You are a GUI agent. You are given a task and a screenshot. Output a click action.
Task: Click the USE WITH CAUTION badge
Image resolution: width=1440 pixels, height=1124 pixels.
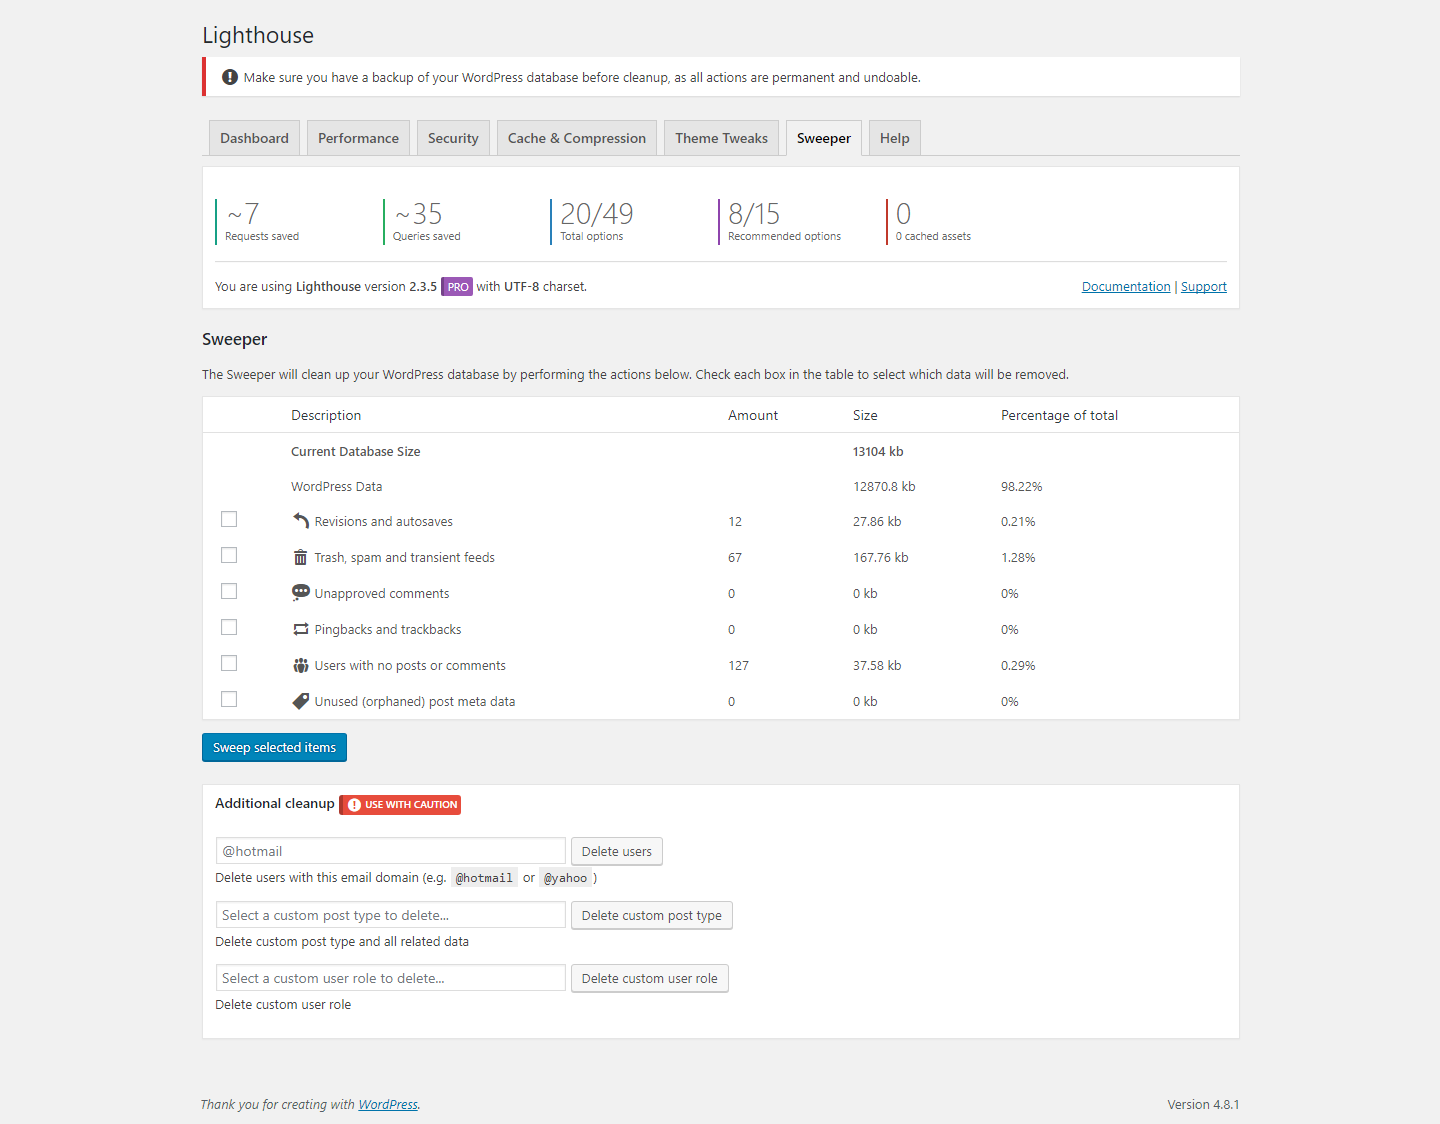click(401, 805)
